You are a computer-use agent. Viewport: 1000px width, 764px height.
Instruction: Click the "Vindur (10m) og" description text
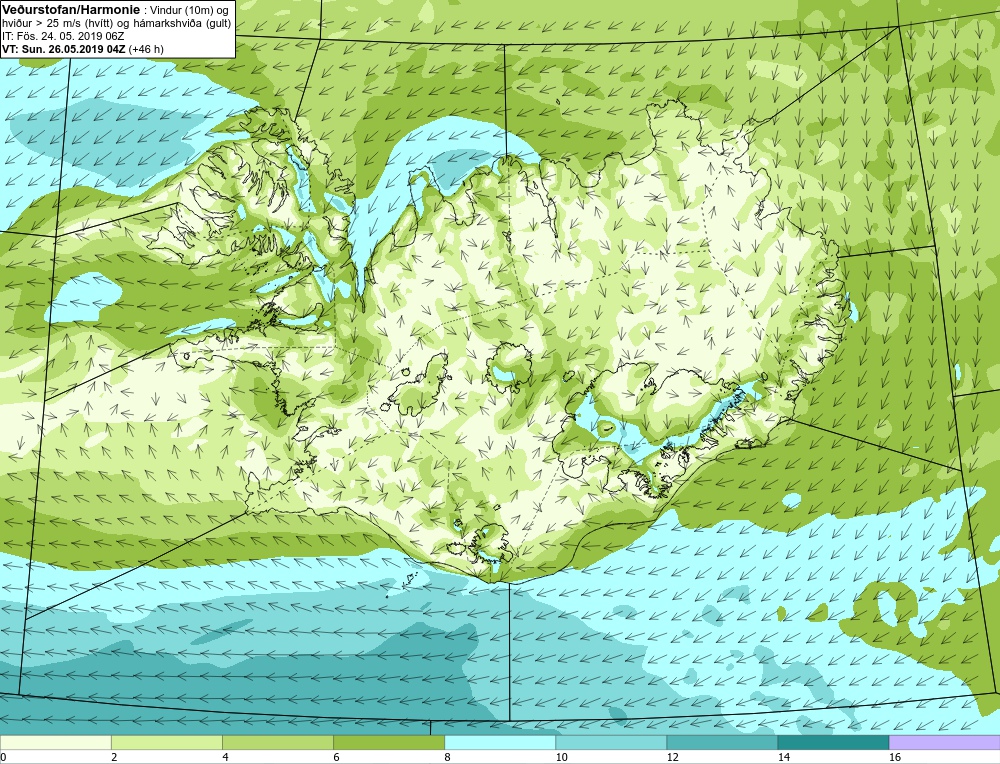coord(191,10)
